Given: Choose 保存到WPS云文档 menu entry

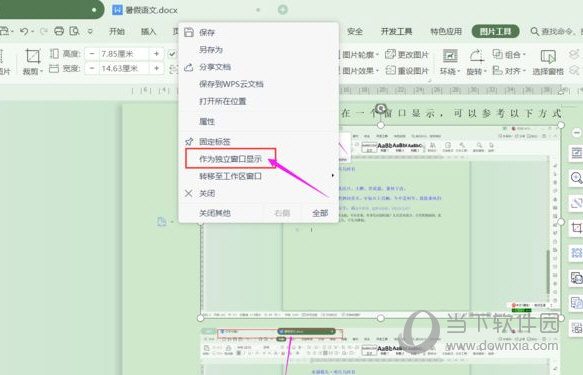Looking at the screenshot, I should point(258,84).
